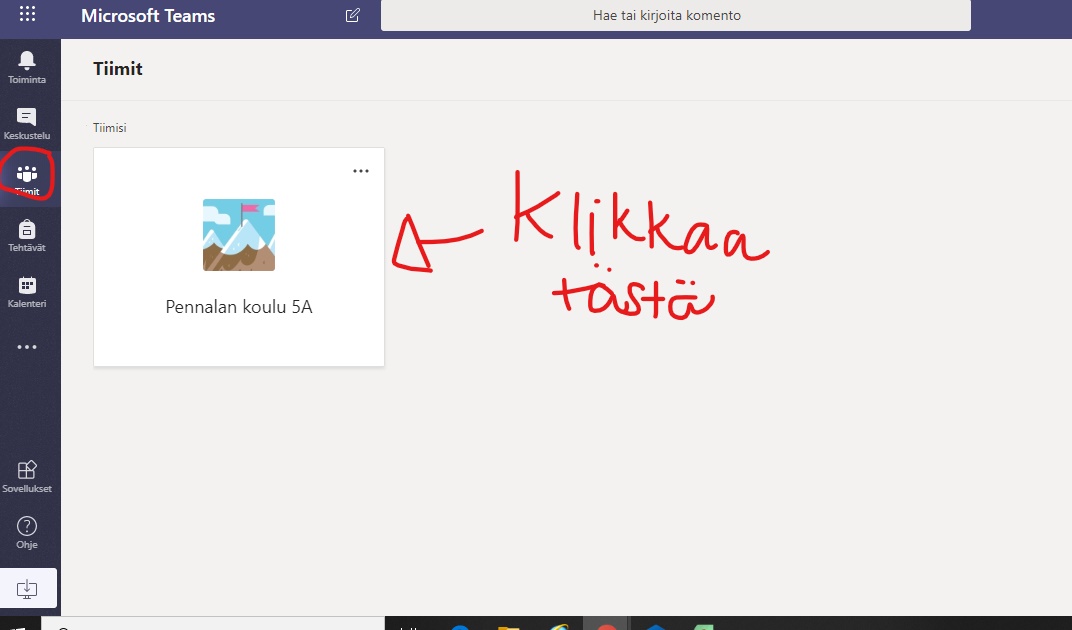The height and width of the screenshot is (630, 1072).
Task: Select Tiimit in the left sidebar
Action: coord(27,180)
